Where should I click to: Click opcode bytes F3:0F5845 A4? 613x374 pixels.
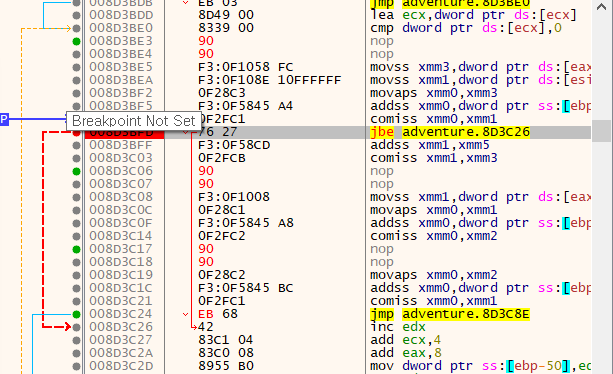[x=246, y=106]
